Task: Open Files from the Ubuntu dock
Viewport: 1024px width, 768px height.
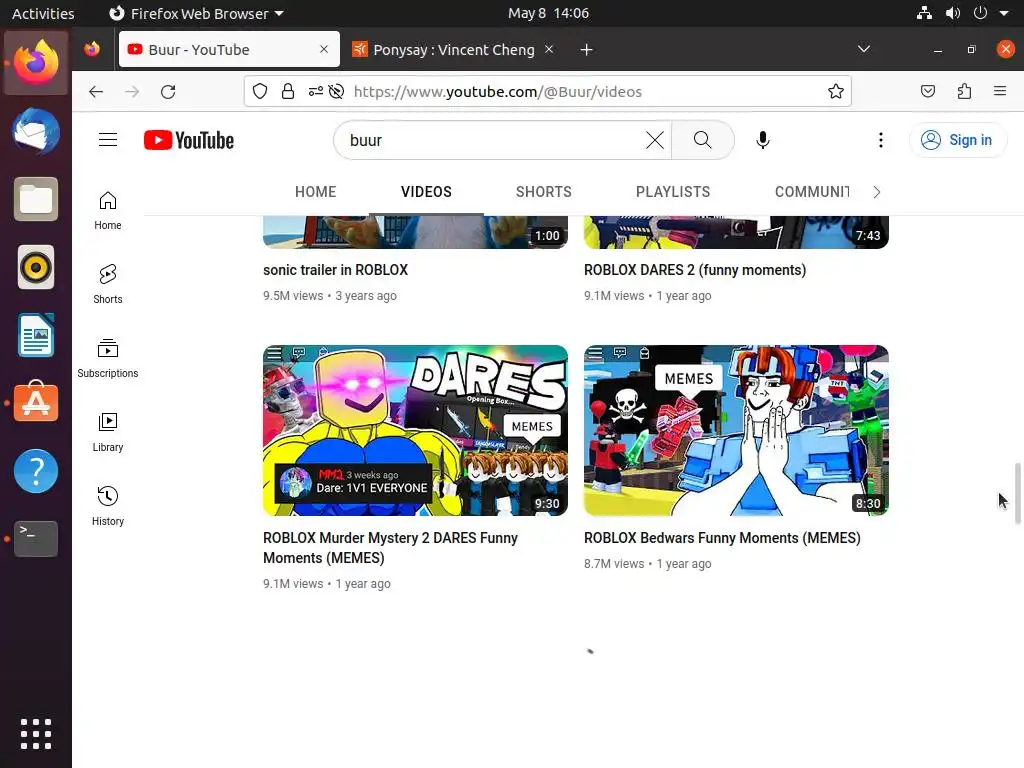Action: click(36, 199)
